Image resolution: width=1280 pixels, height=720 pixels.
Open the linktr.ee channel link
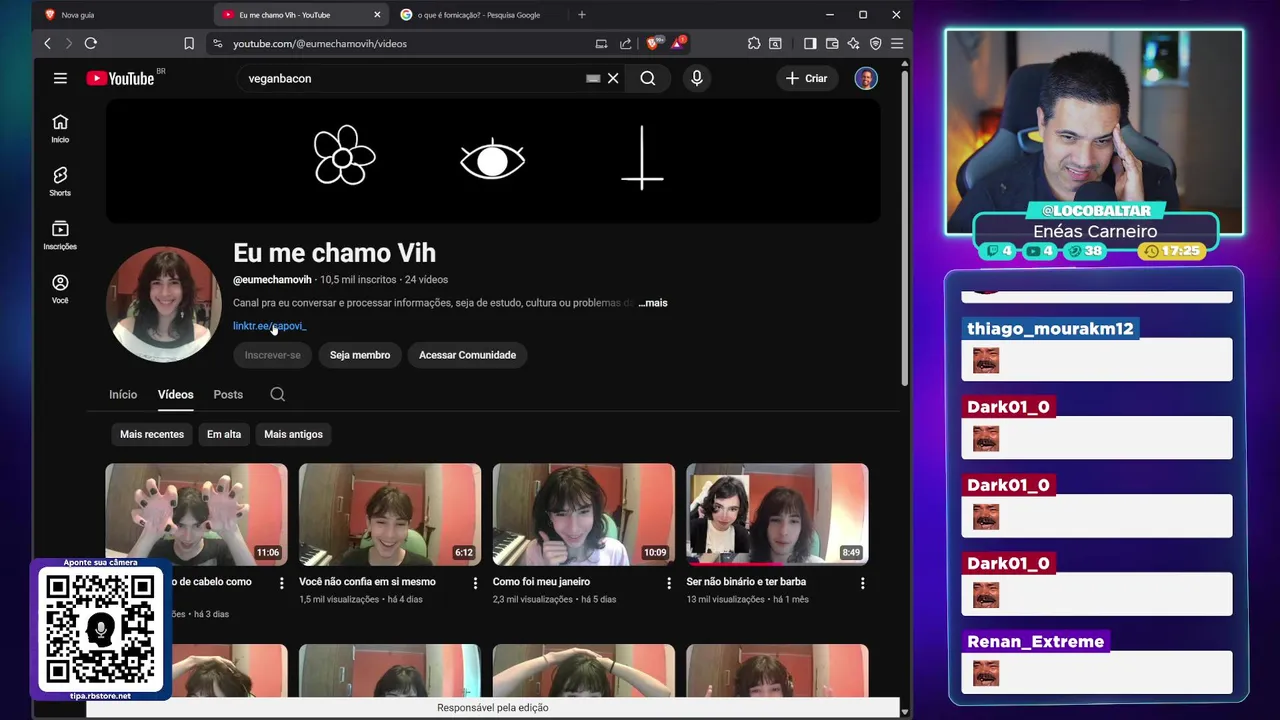(x=270, y=326)
